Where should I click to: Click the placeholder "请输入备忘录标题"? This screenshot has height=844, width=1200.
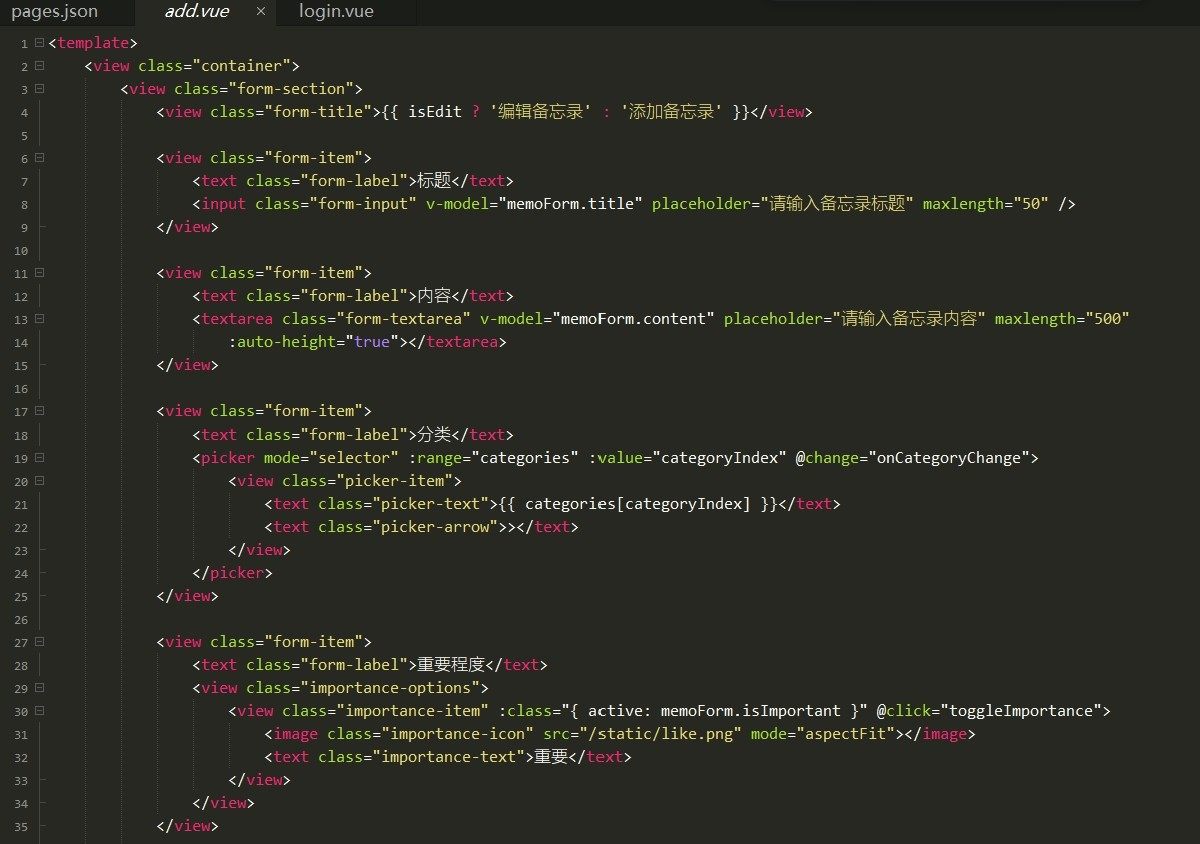836,204
